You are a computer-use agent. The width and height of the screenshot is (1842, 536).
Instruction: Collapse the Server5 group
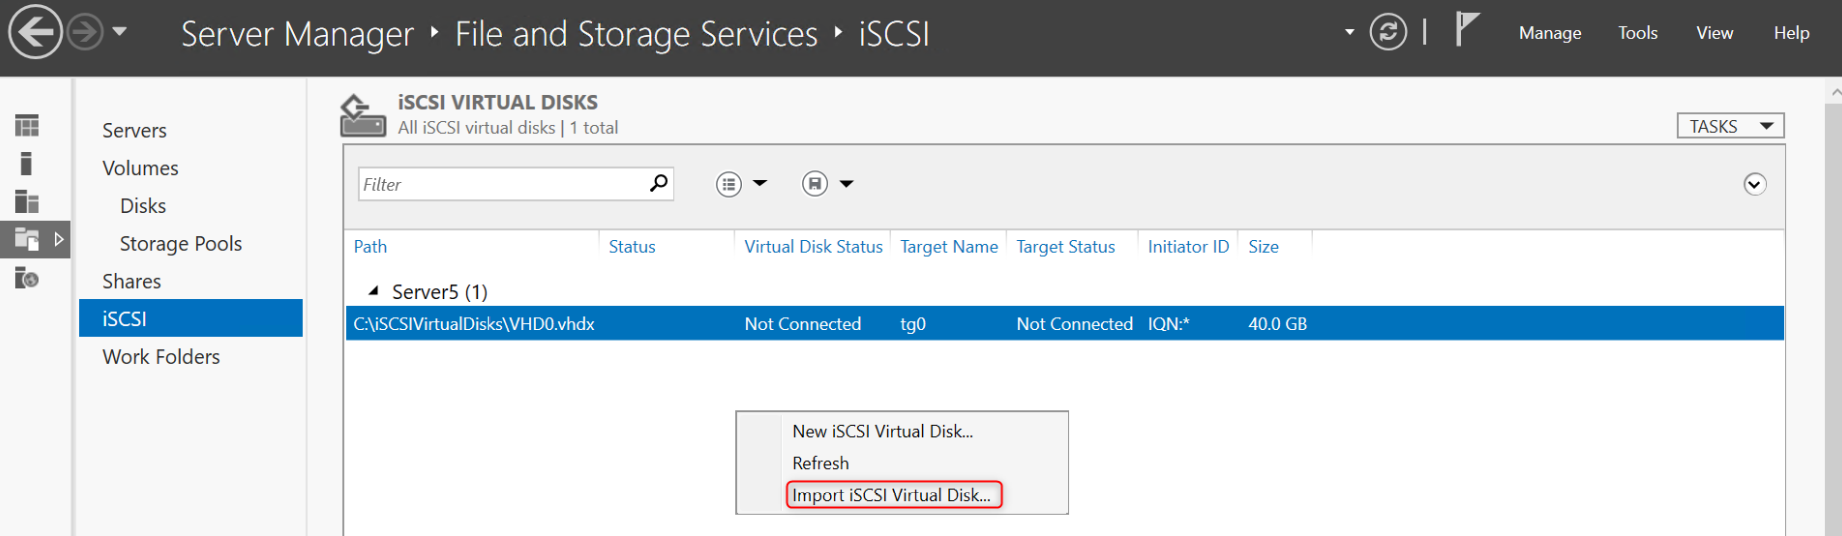coord(373,291)
